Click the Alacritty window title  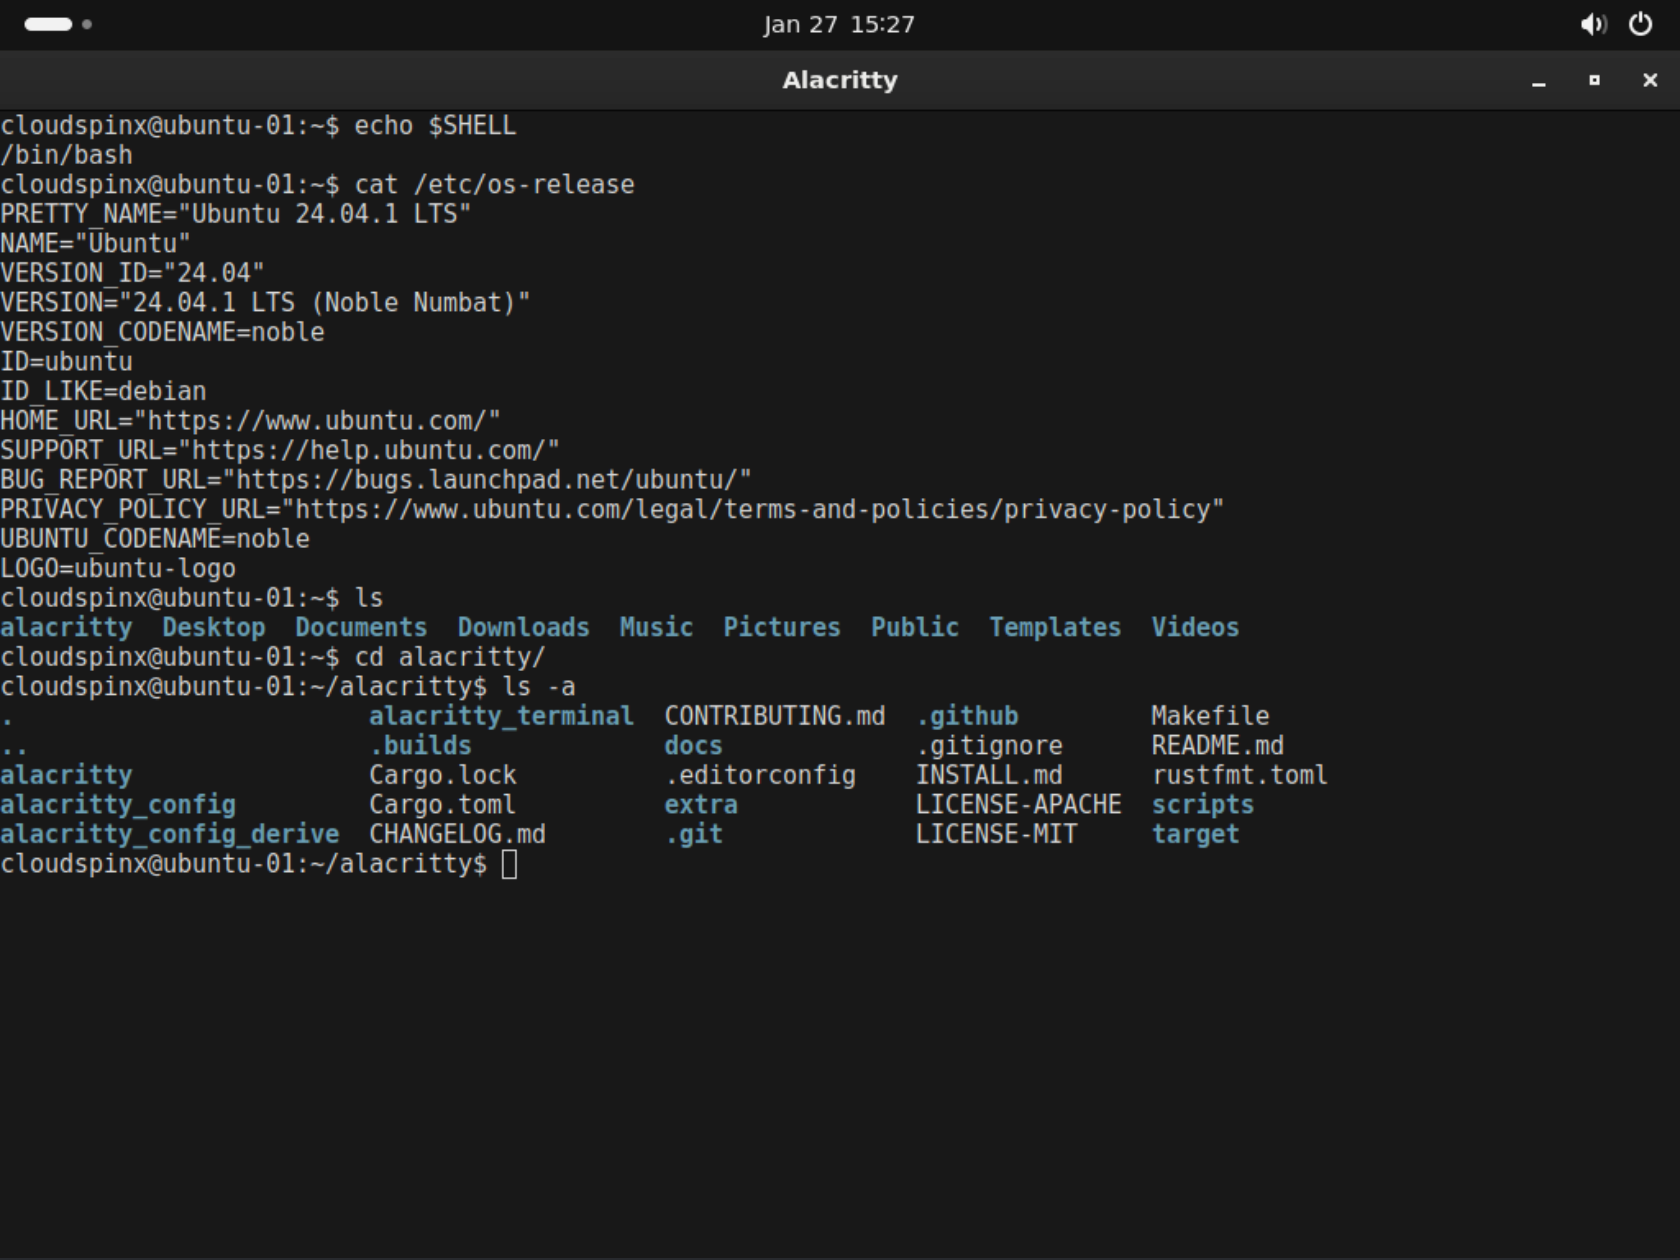[x=839, y=80]
